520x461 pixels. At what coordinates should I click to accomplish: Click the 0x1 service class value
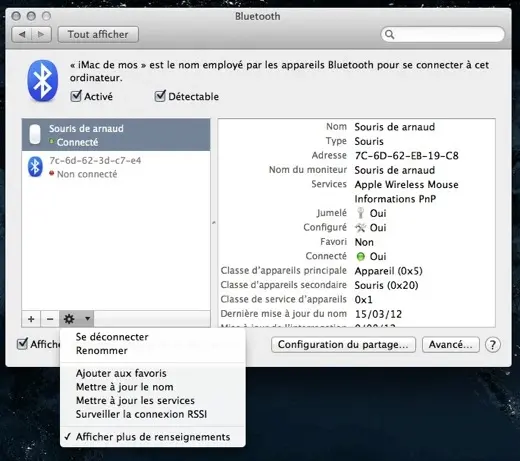[x=363, y=300]
